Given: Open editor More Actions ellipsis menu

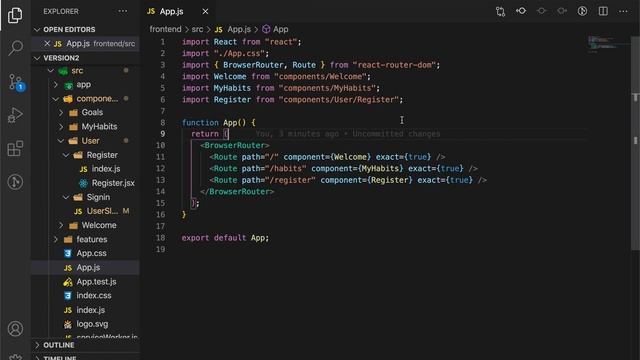Looking at the screenshot, I should [623, 11].
